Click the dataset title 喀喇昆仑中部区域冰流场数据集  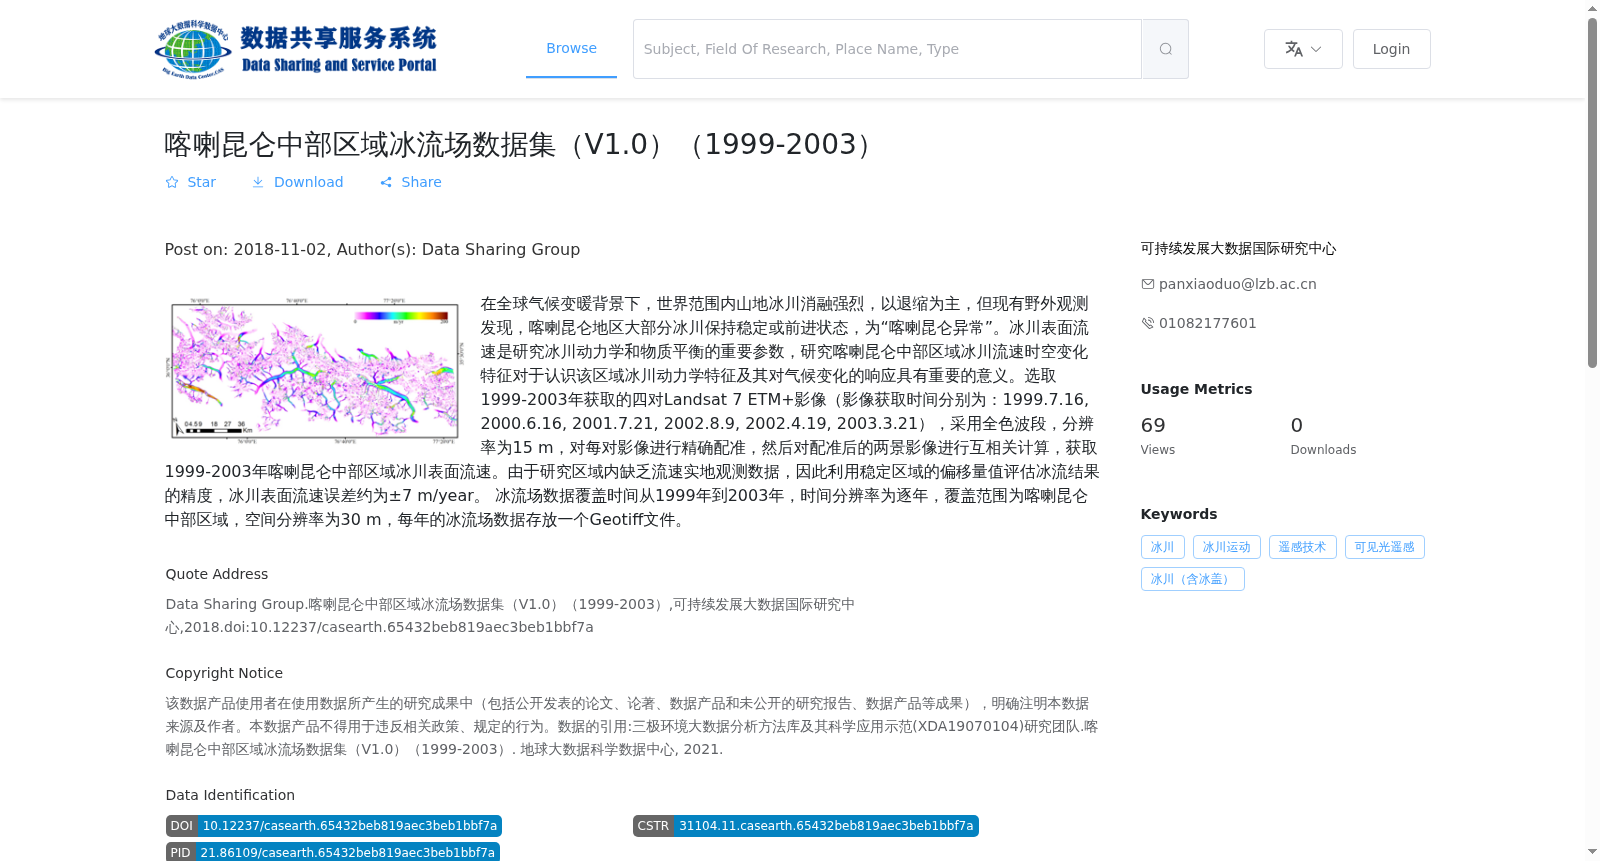pos(520,145)
